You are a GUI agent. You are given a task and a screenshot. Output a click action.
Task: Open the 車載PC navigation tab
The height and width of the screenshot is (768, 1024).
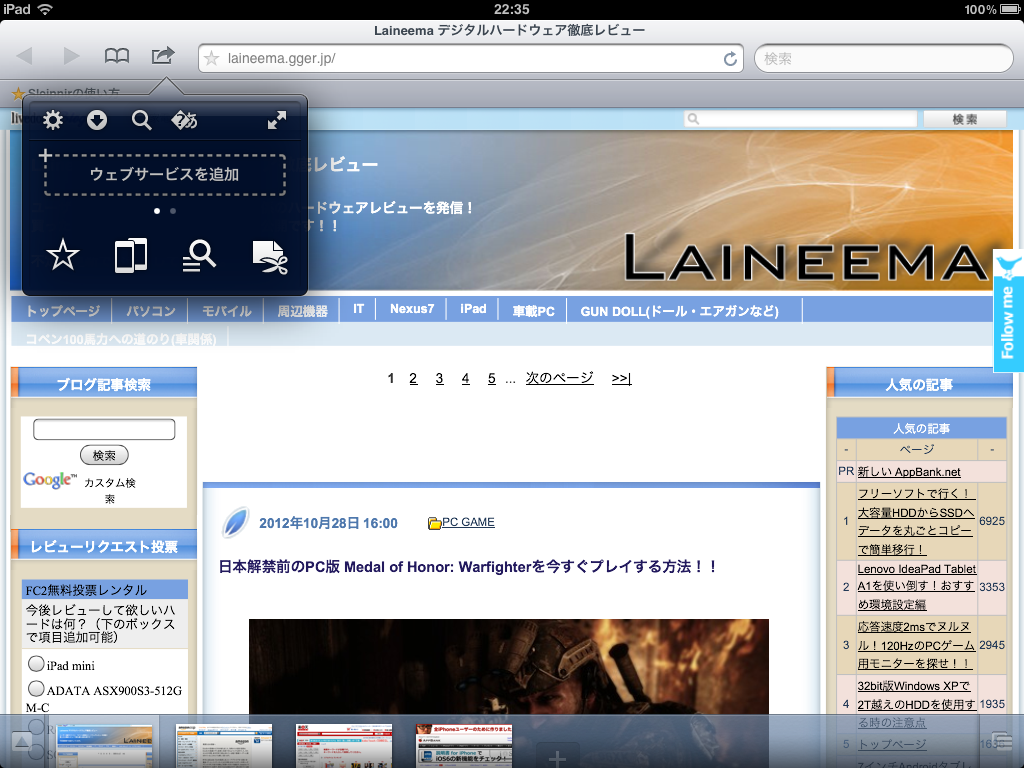point(533,311)
